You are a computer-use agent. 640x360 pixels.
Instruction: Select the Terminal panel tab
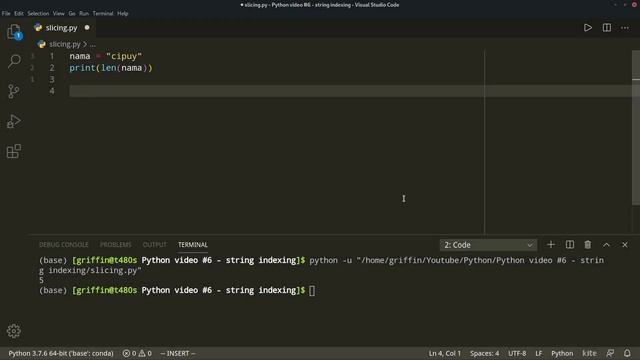coord(193,244)
